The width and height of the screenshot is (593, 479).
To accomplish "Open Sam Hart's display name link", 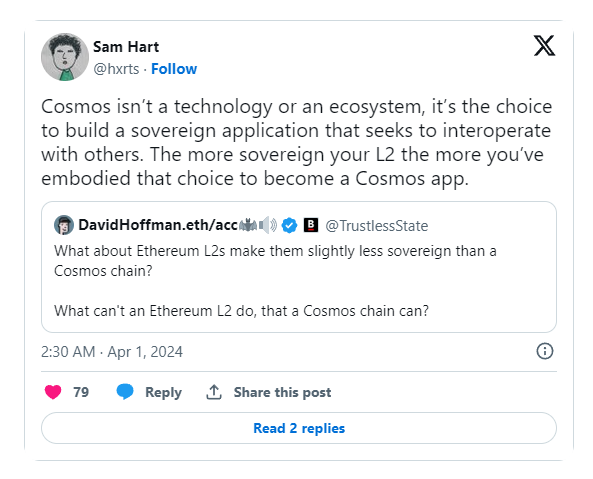I will click(x=126, y=47).
